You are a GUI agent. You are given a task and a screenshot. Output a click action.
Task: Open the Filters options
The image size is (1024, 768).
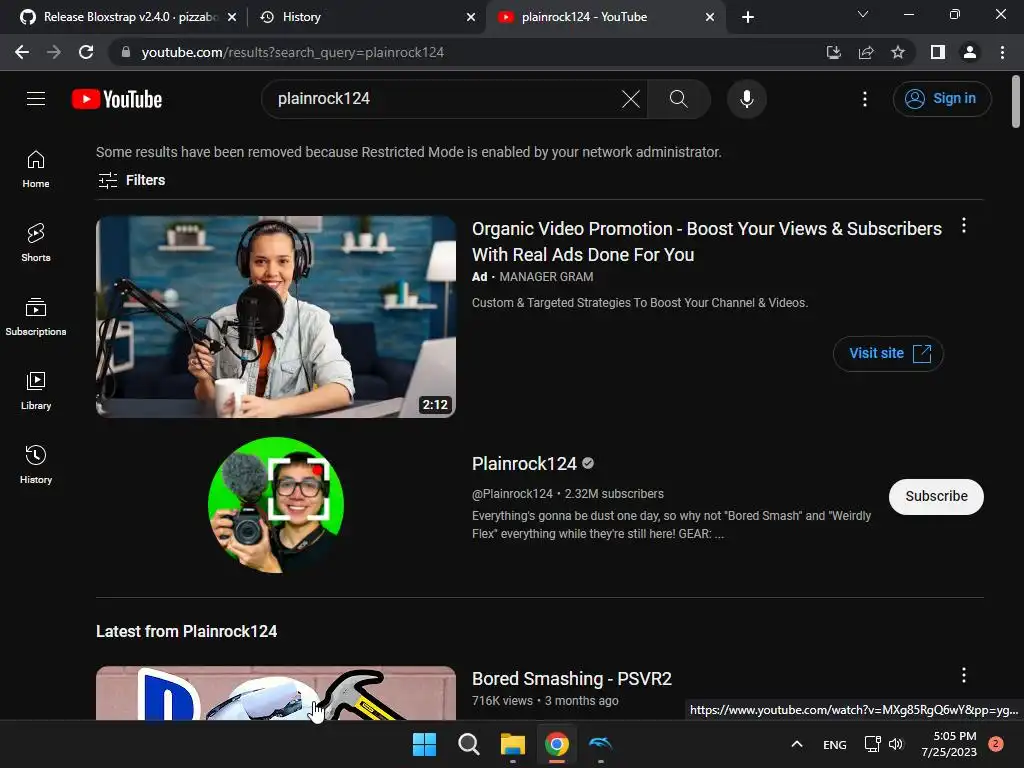click(x=131, y=180)
